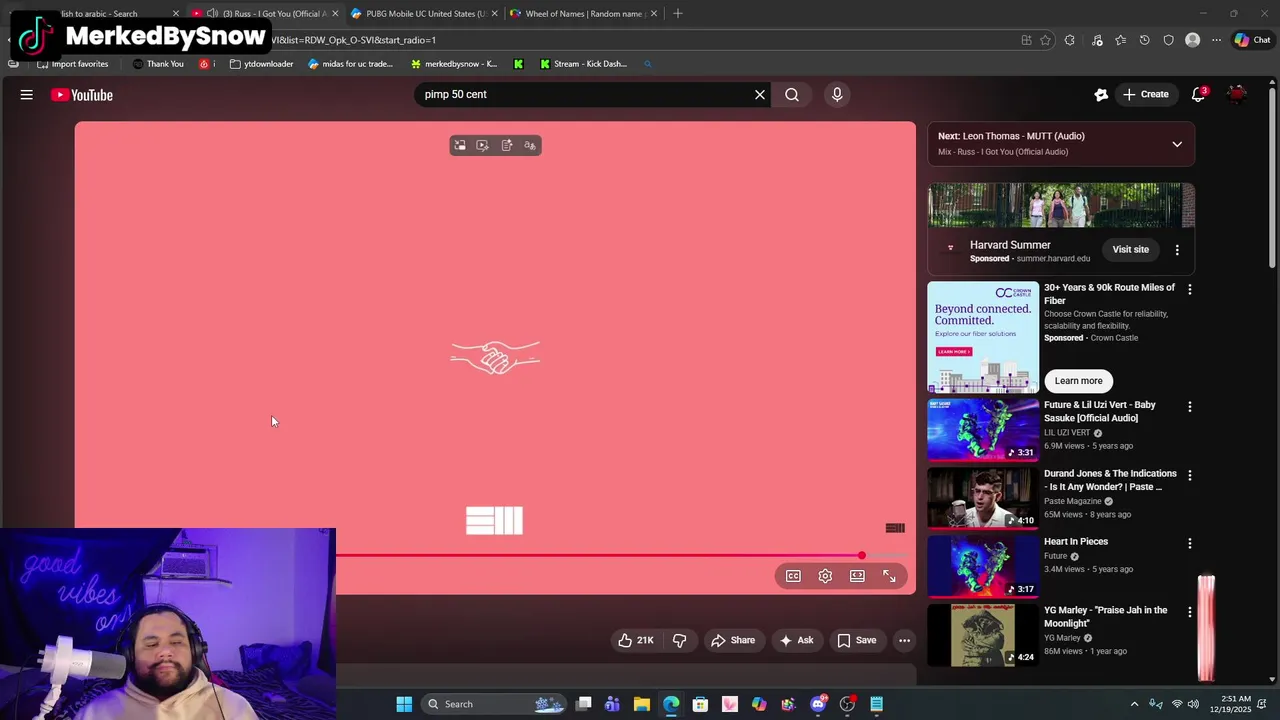1280x720 pixels.
Task: Open the video player settings gear
Action: point(825,576)
